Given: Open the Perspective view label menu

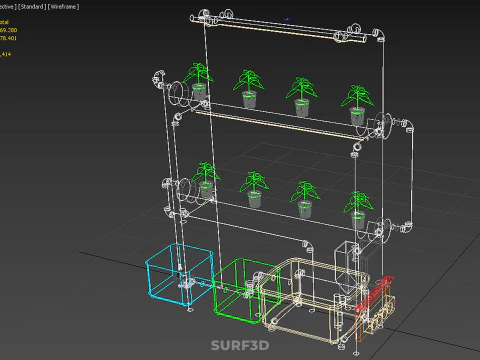Looking at the screenshot, I should [8, 7].
